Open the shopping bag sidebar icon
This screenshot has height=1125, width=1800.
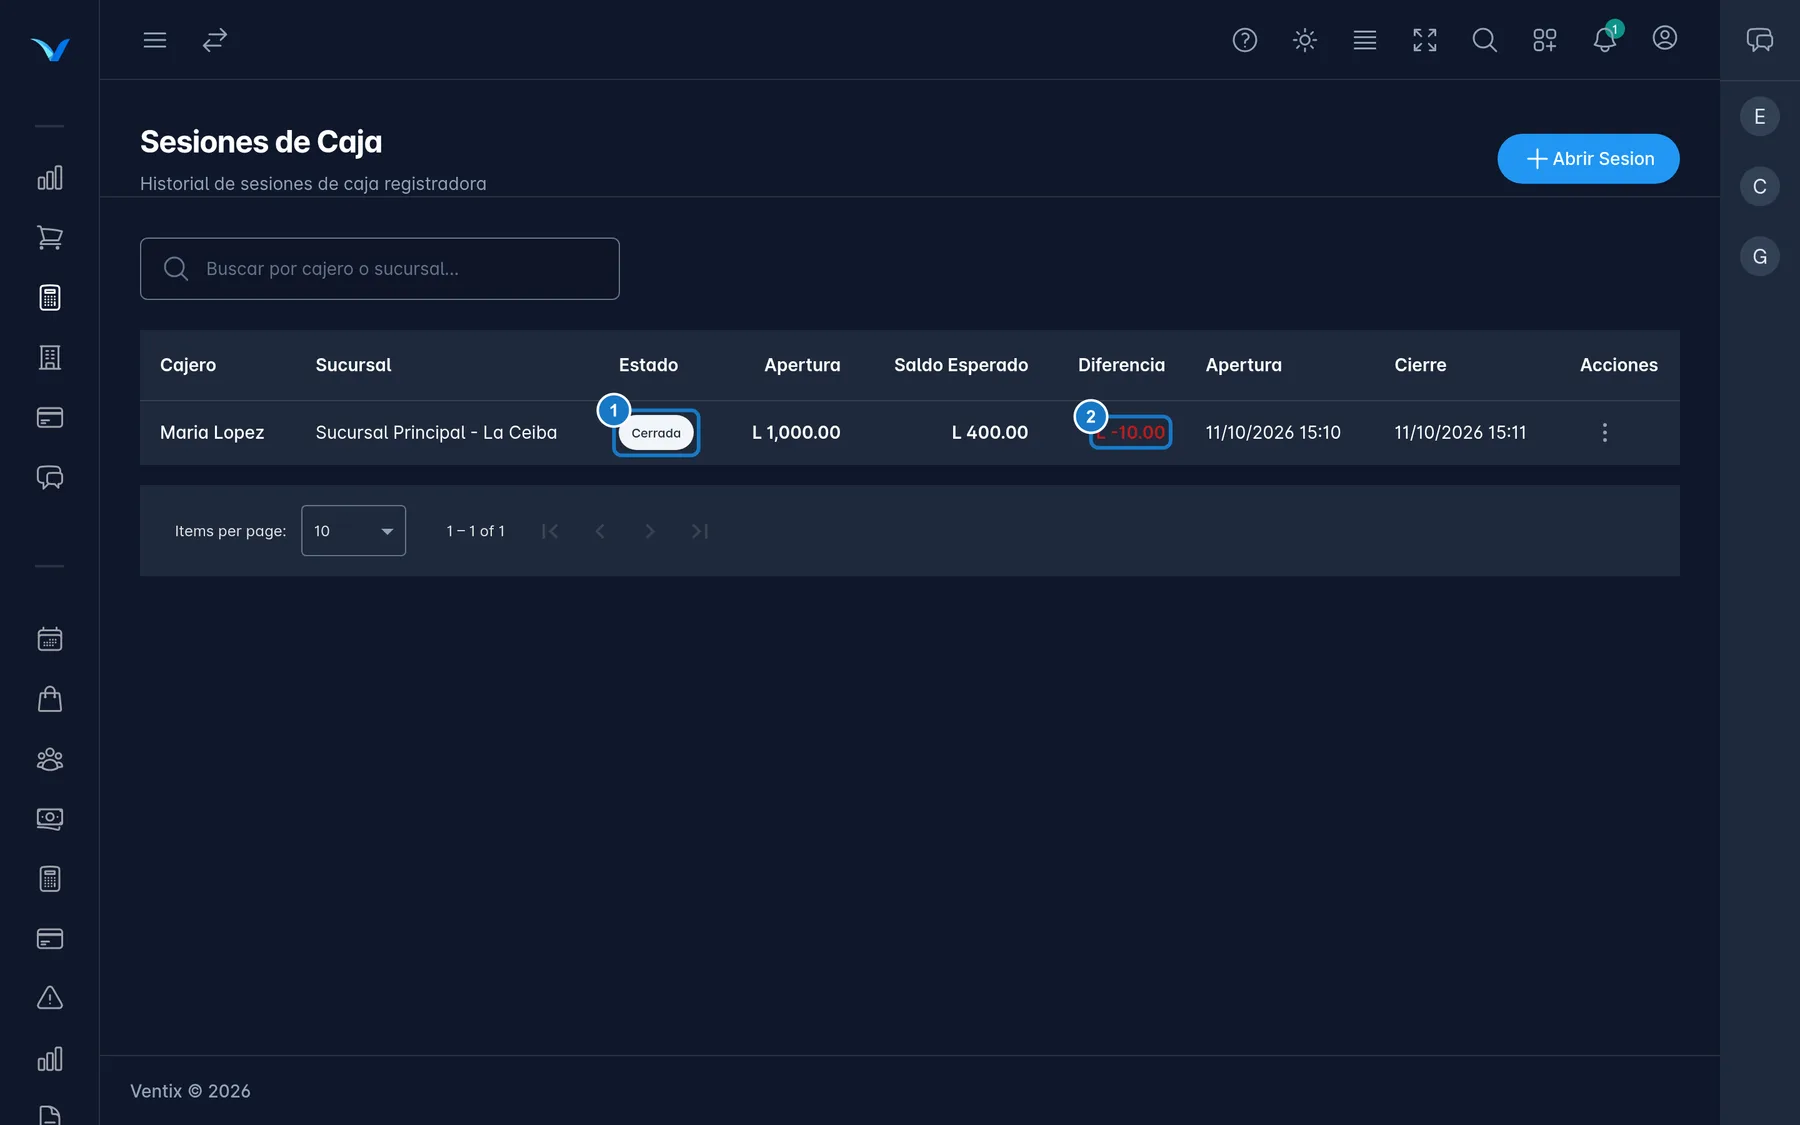[x=50, y=699]
